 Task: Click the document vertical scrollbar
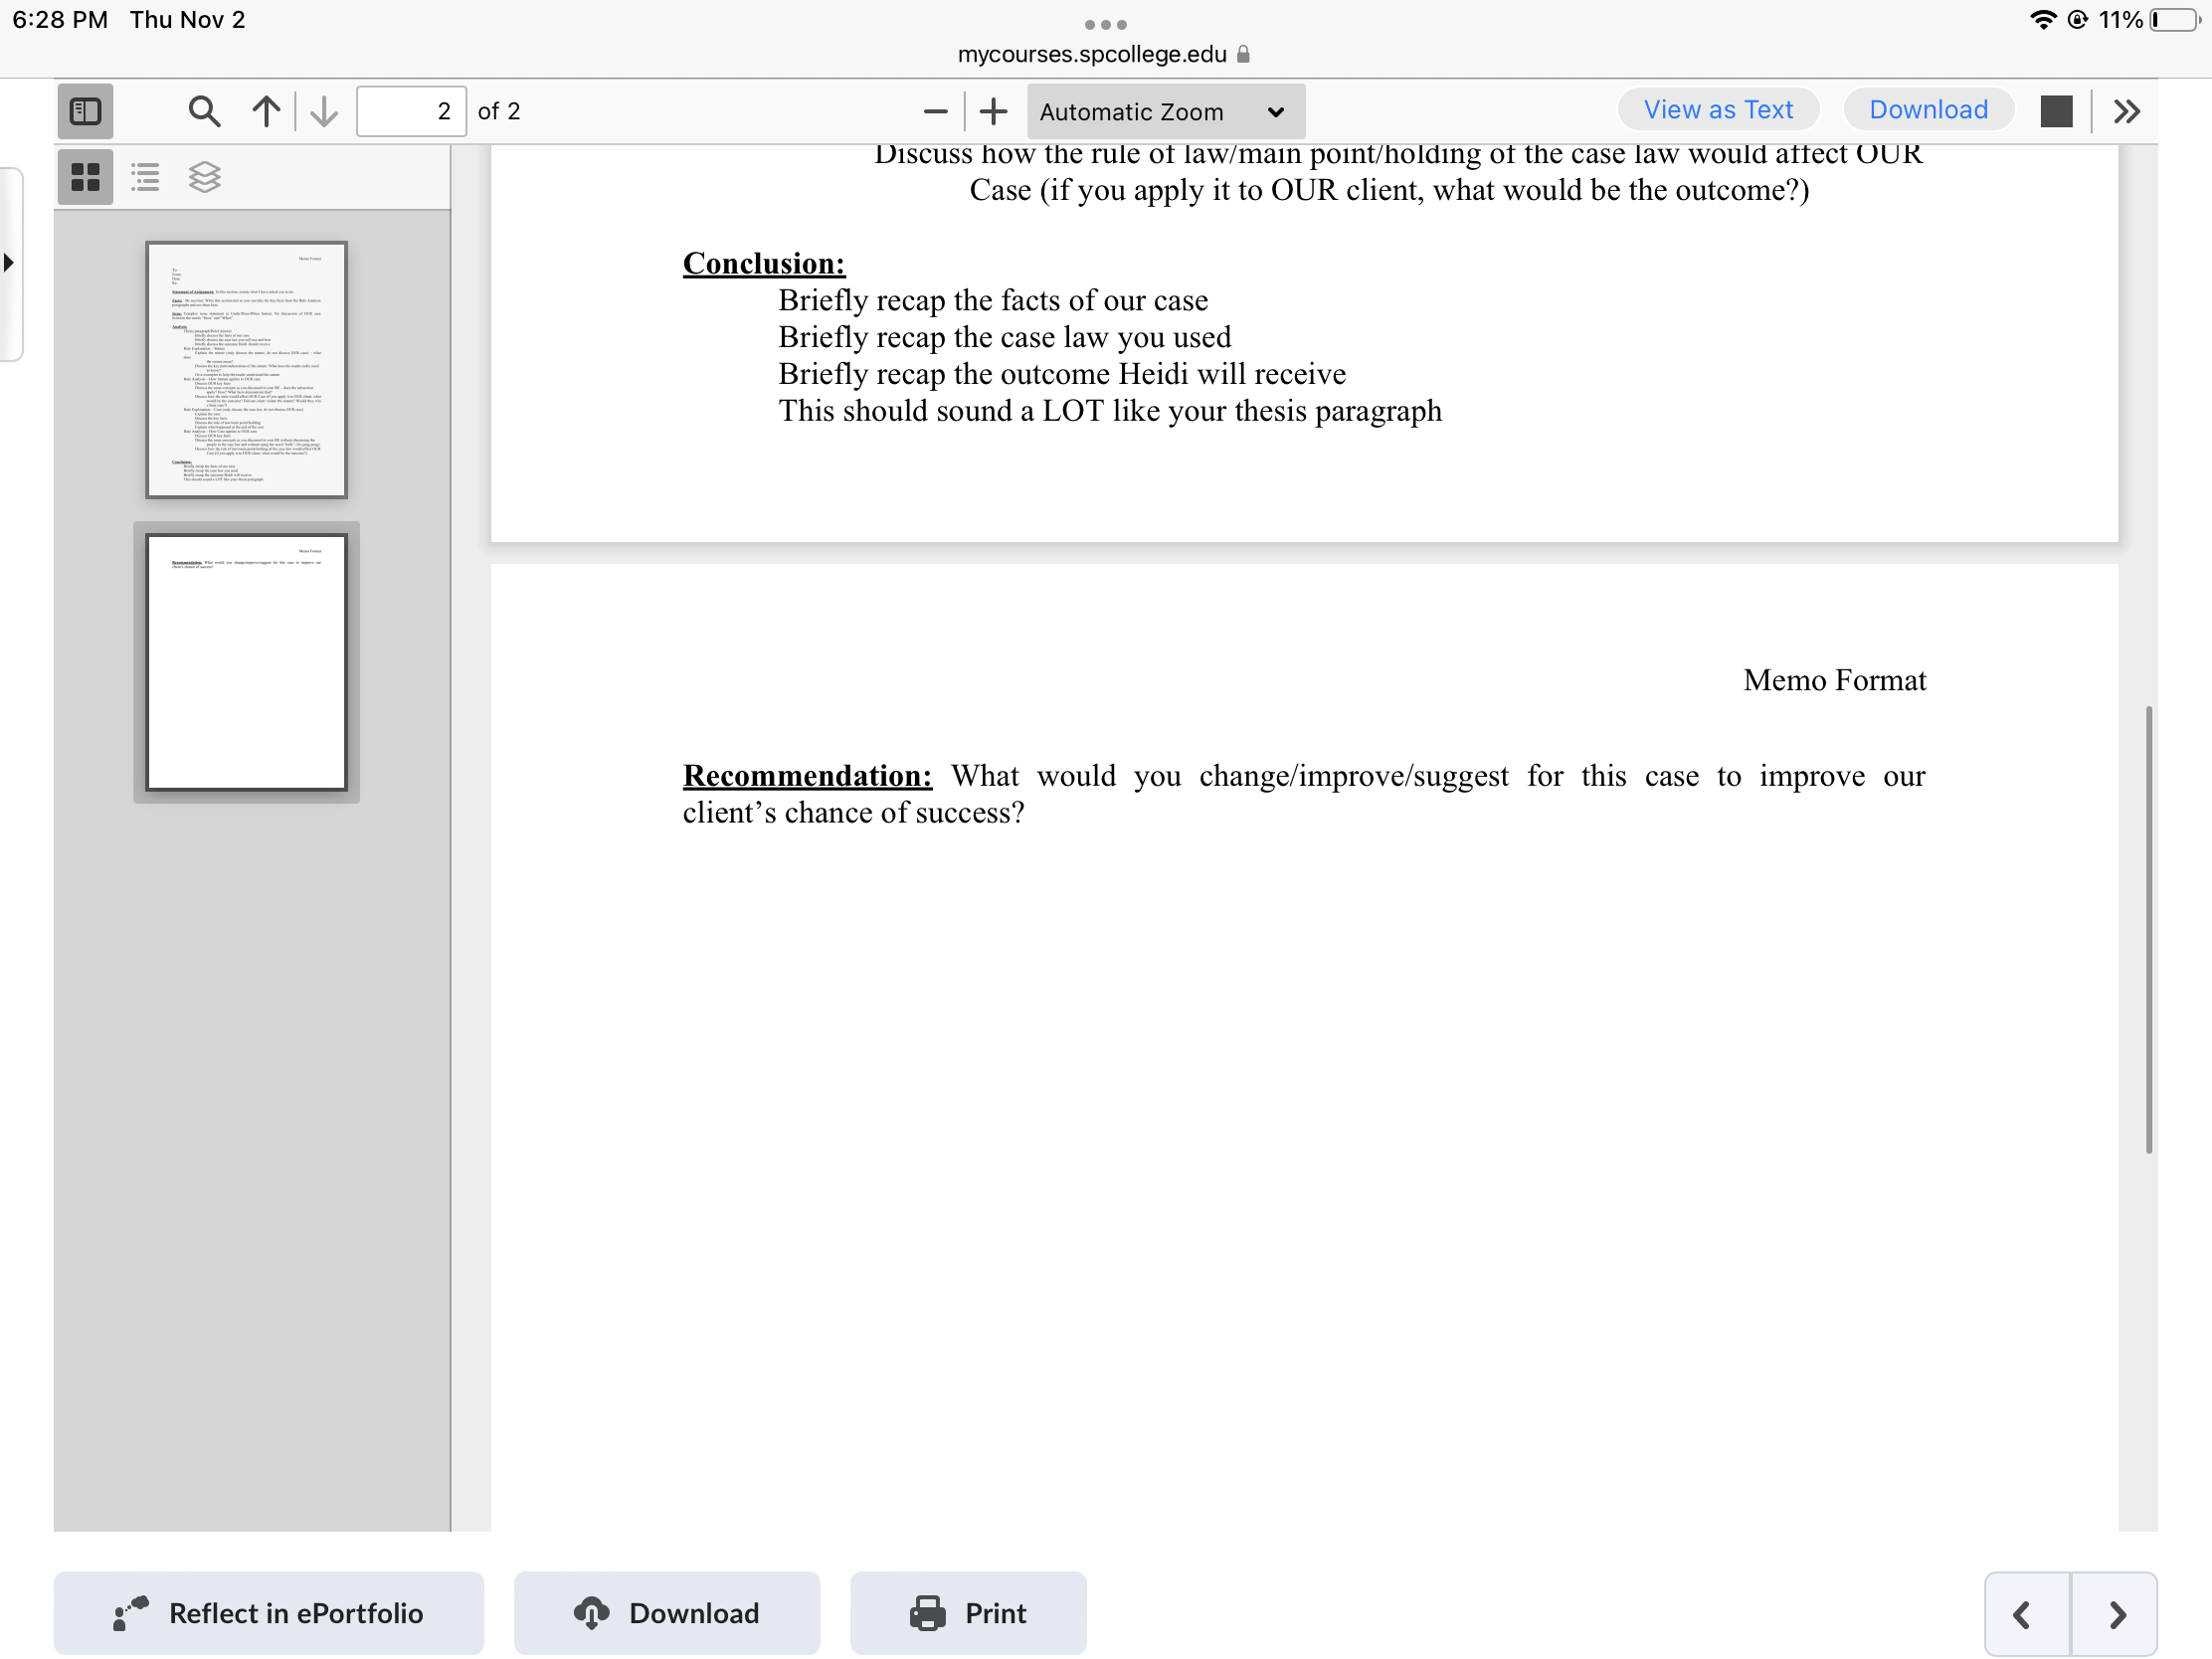pos(2147,929)
